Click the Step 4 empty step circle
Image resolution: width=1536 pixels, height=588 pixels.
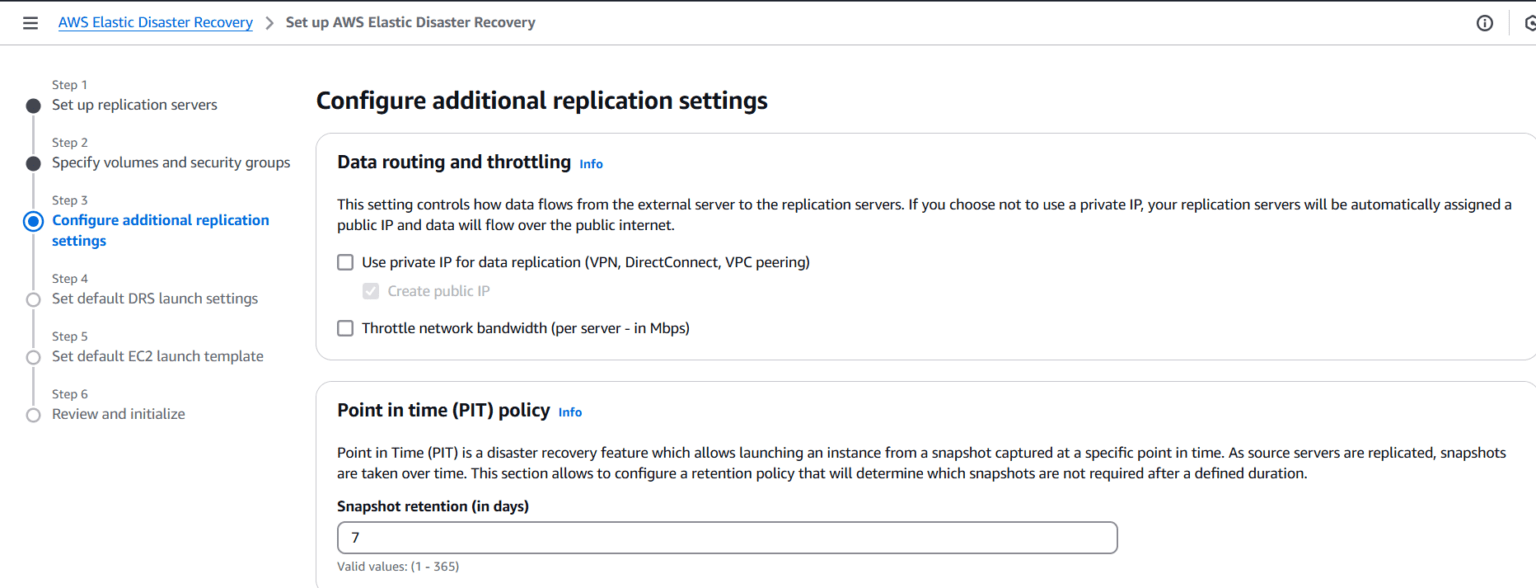(33, 298)
